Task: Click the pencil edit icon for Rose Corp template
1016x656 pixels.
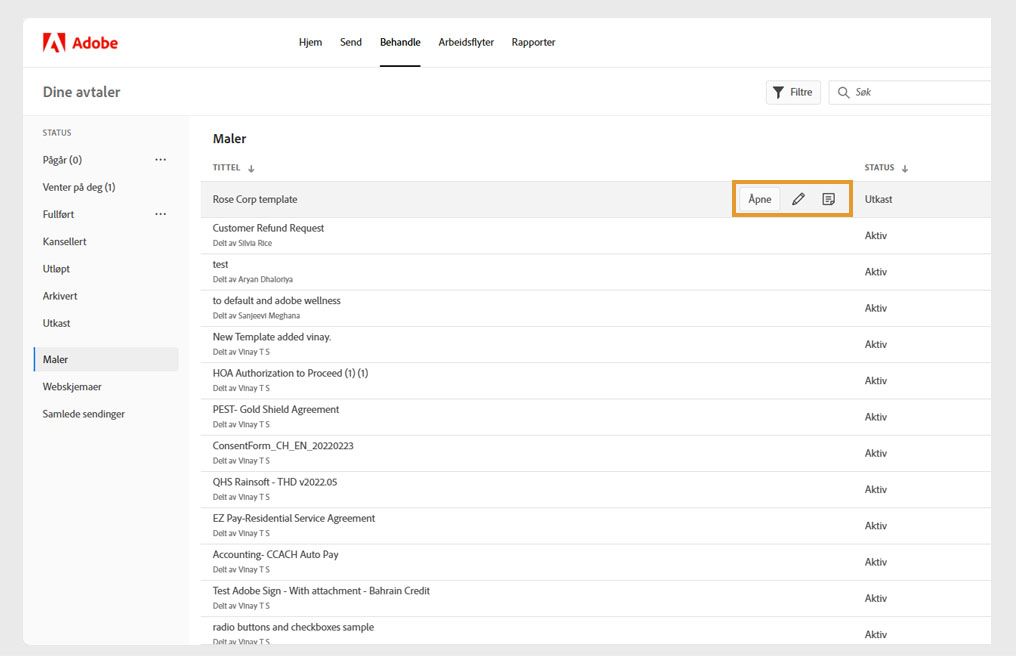Action: pyautogui.click(x=798, y=199)
